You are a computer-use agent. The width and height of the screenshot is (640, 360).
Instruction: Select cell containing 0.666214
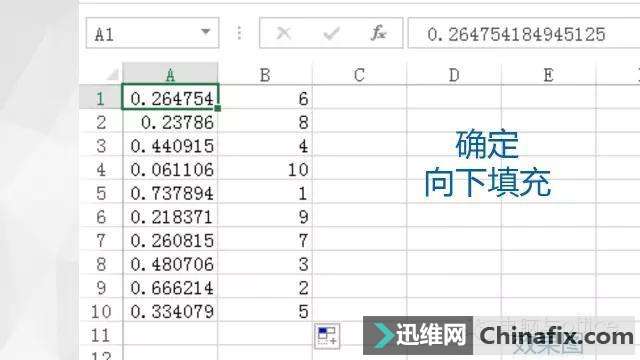tap(170, 287)
